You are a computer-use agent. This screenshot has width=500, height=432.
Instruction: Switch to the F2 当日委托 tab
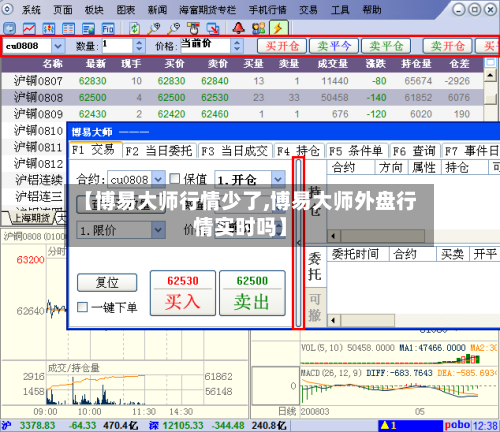pyautogui.click(x=160, y=151)
